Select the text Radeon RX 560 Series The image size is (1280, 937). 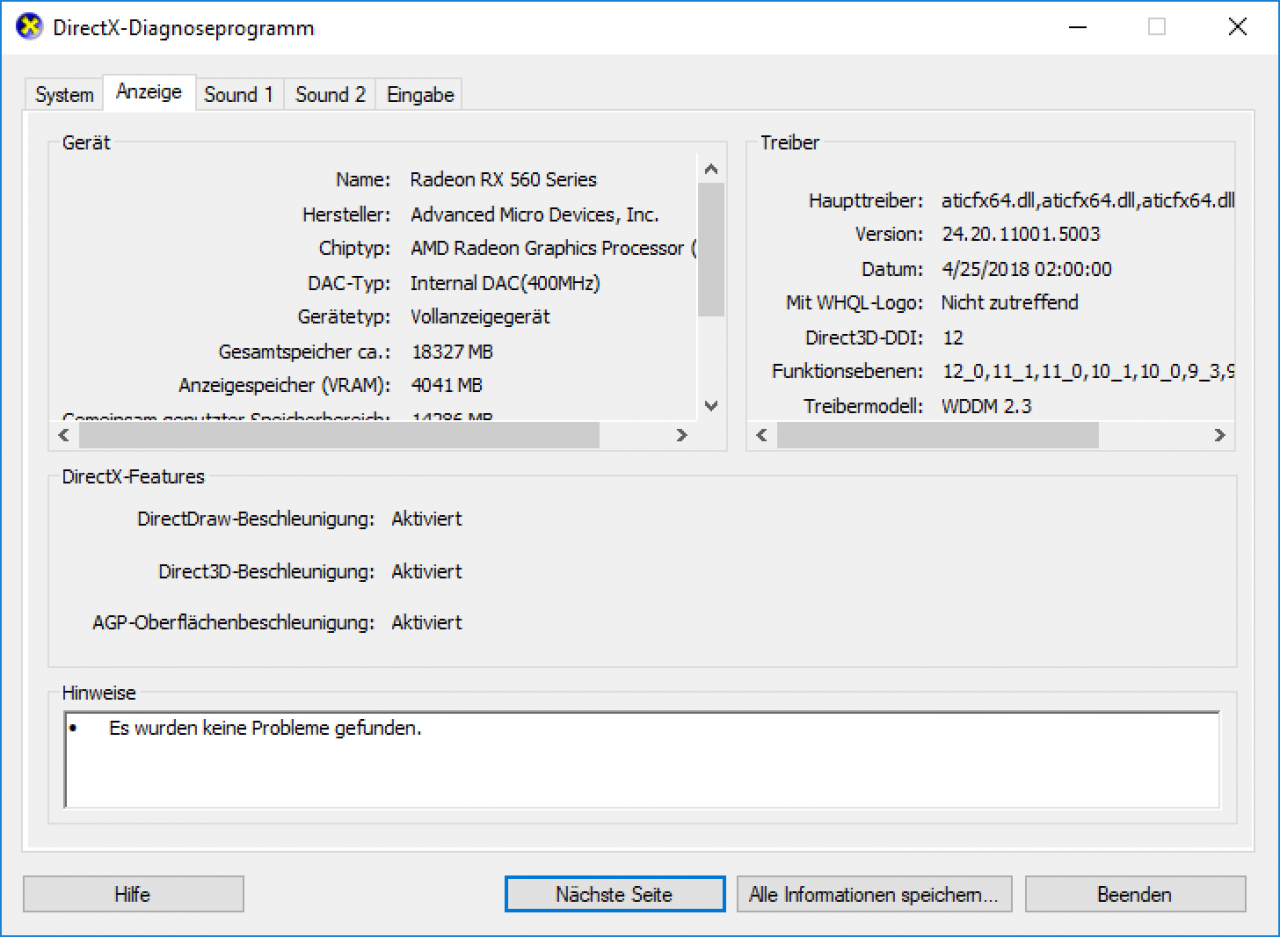coord(503,180)
